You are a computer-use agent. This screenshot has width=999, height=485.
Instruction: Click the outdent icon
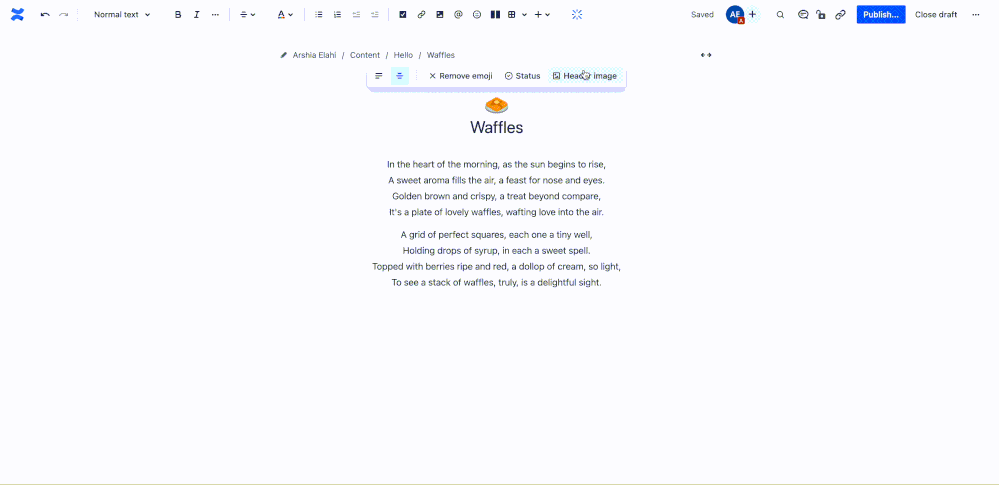(x=356, y=15)
